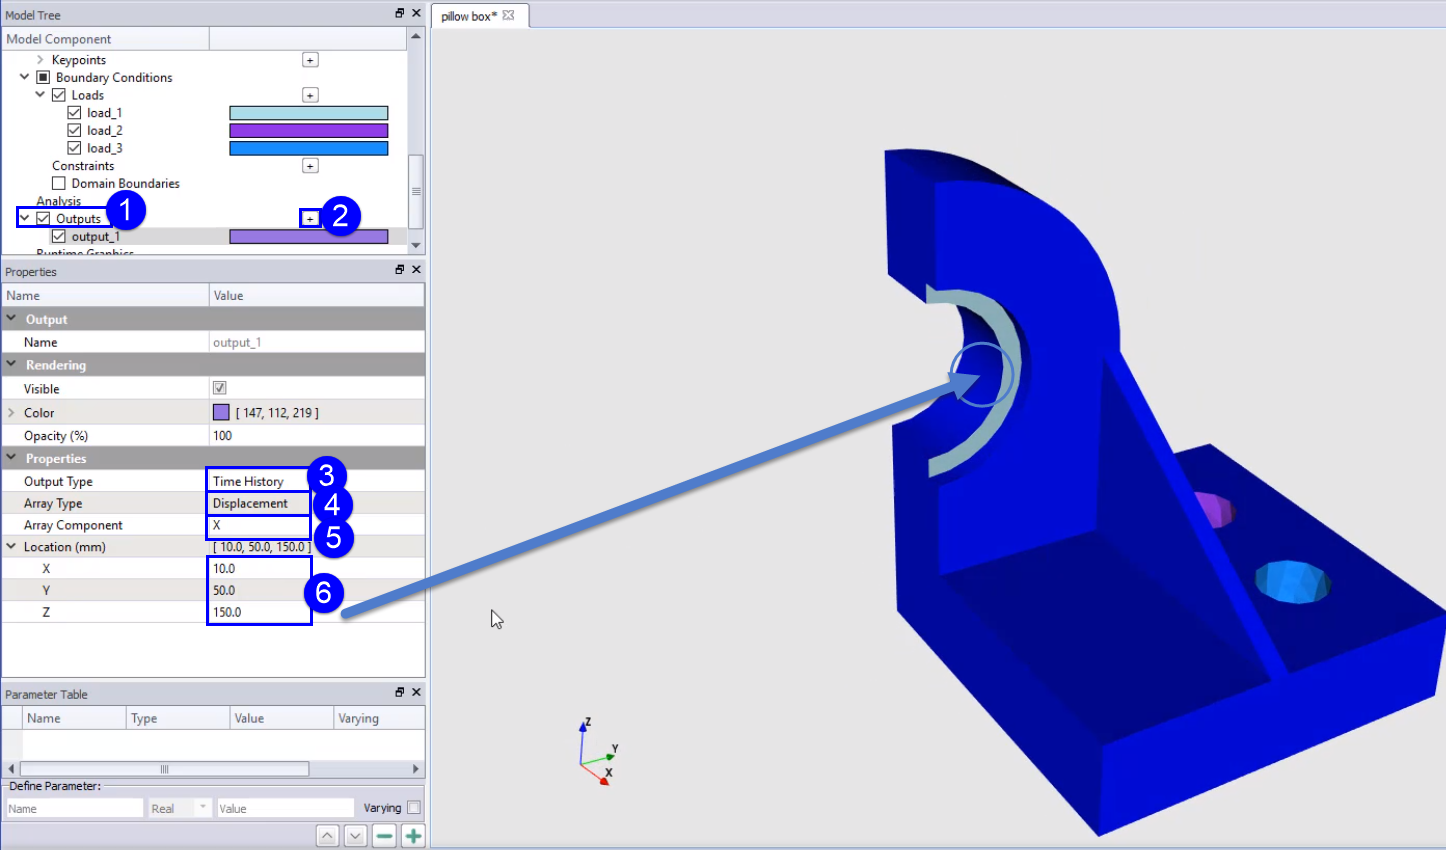The width and height of the screenshot is (1446, 850).
Task: Collapse the Rendering properties section
Action: tap(11, 365)
